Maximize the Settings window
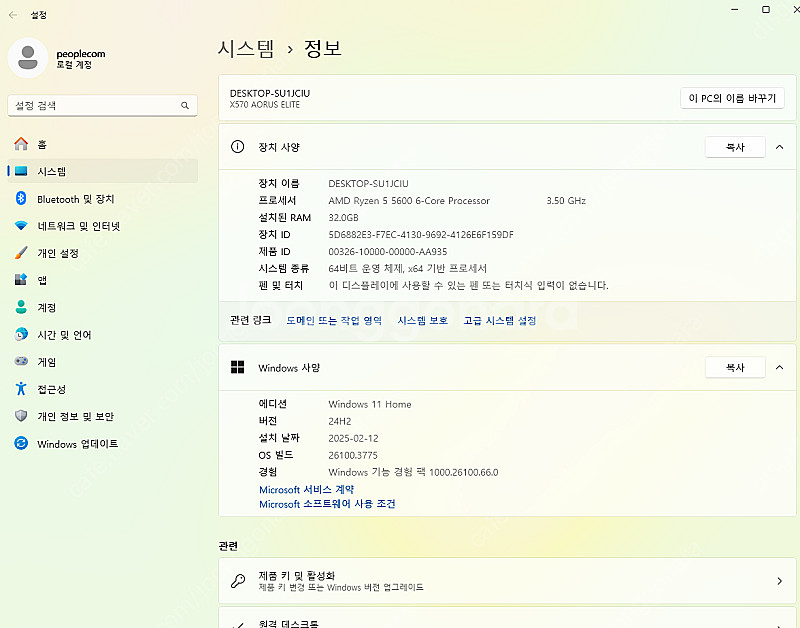This screenshot has height=628, width=800. pyautogui.click(x=765, y=9)
